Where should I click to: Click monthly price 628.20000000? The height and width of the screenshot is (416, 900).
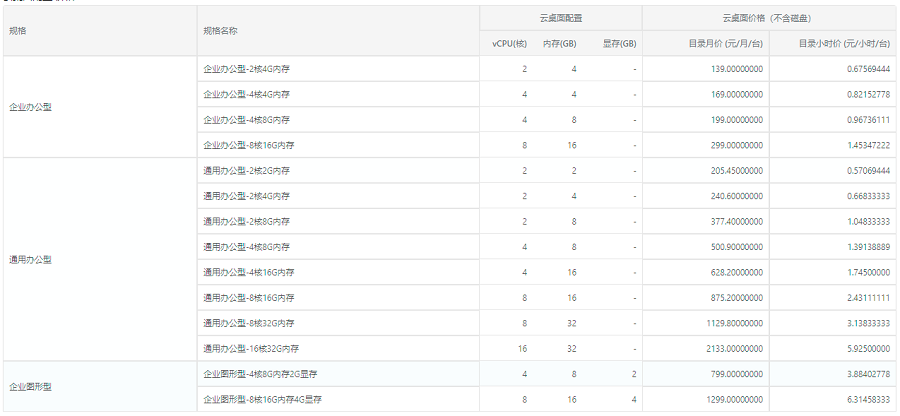[737, 273]
